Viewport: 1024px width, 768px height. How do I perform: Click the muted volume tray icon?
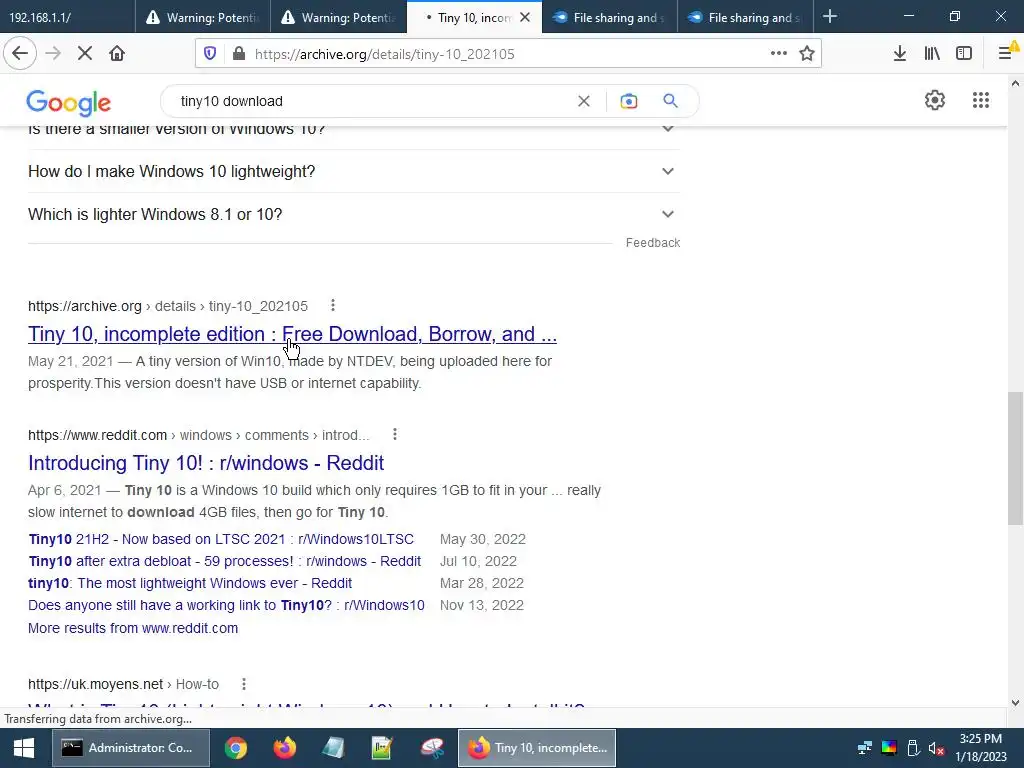click(936, 748)
